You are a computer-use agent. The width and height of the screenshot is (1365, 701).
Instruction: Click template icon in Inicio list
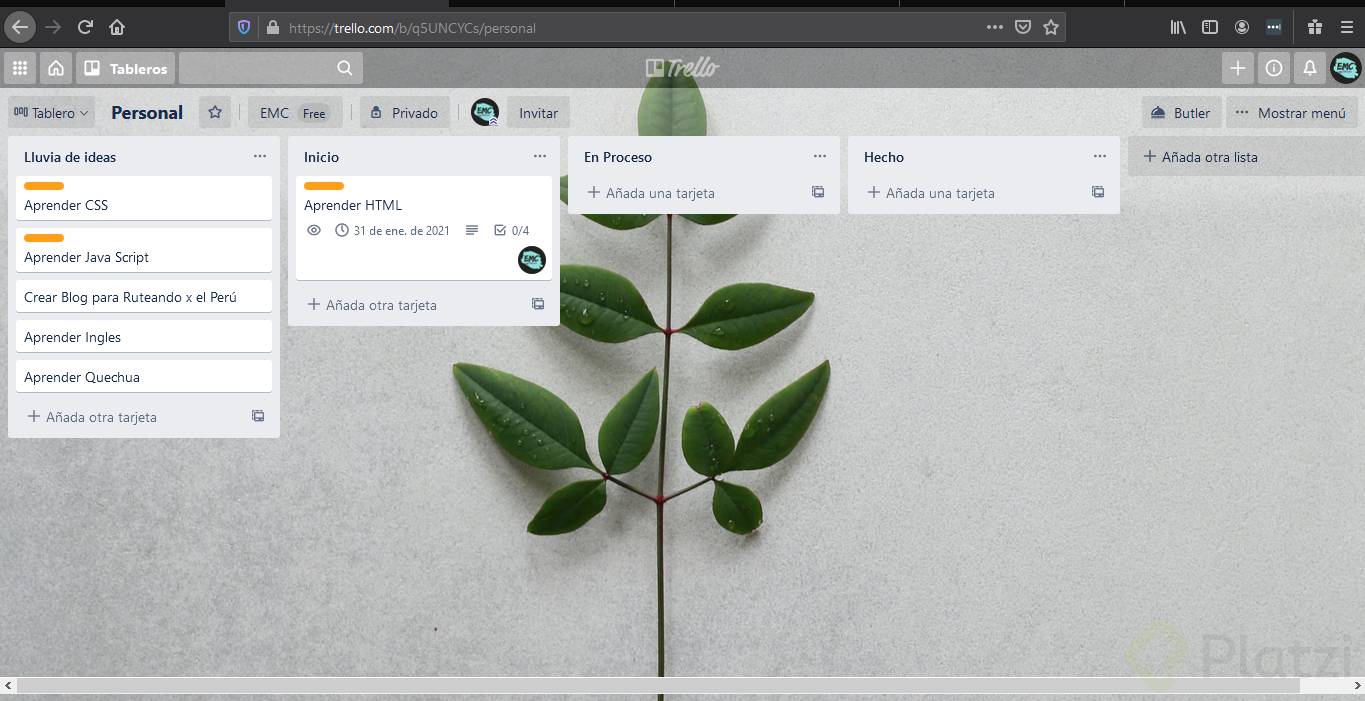(538, 304)
